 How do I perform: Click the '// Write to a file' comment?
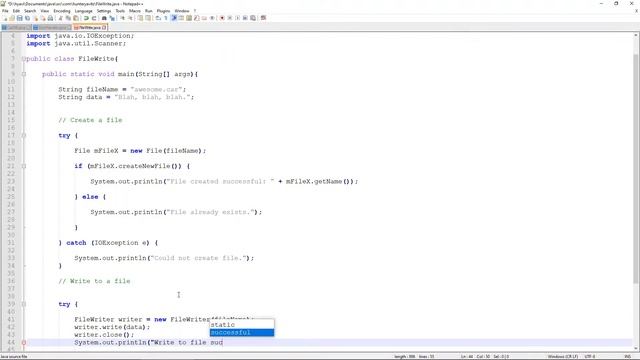pos(94,281)
